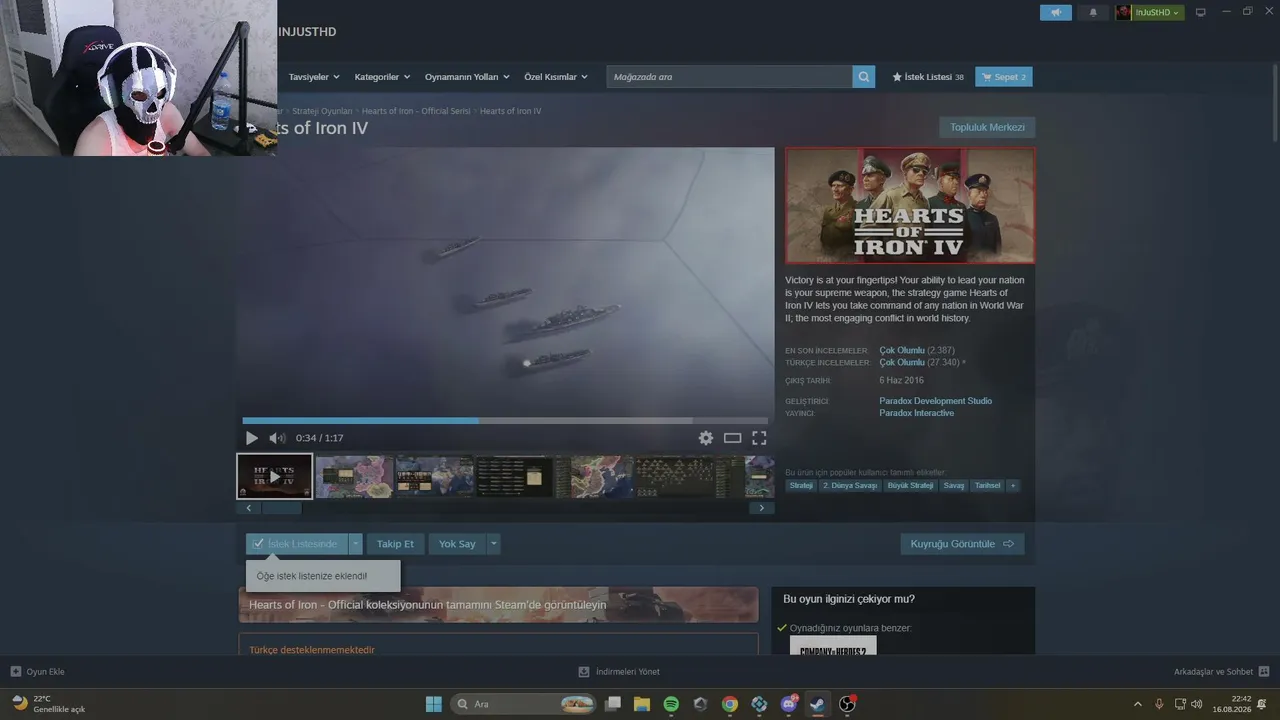
Task: Open Steam announcements megaphone button
Action: click(1056, 13)
